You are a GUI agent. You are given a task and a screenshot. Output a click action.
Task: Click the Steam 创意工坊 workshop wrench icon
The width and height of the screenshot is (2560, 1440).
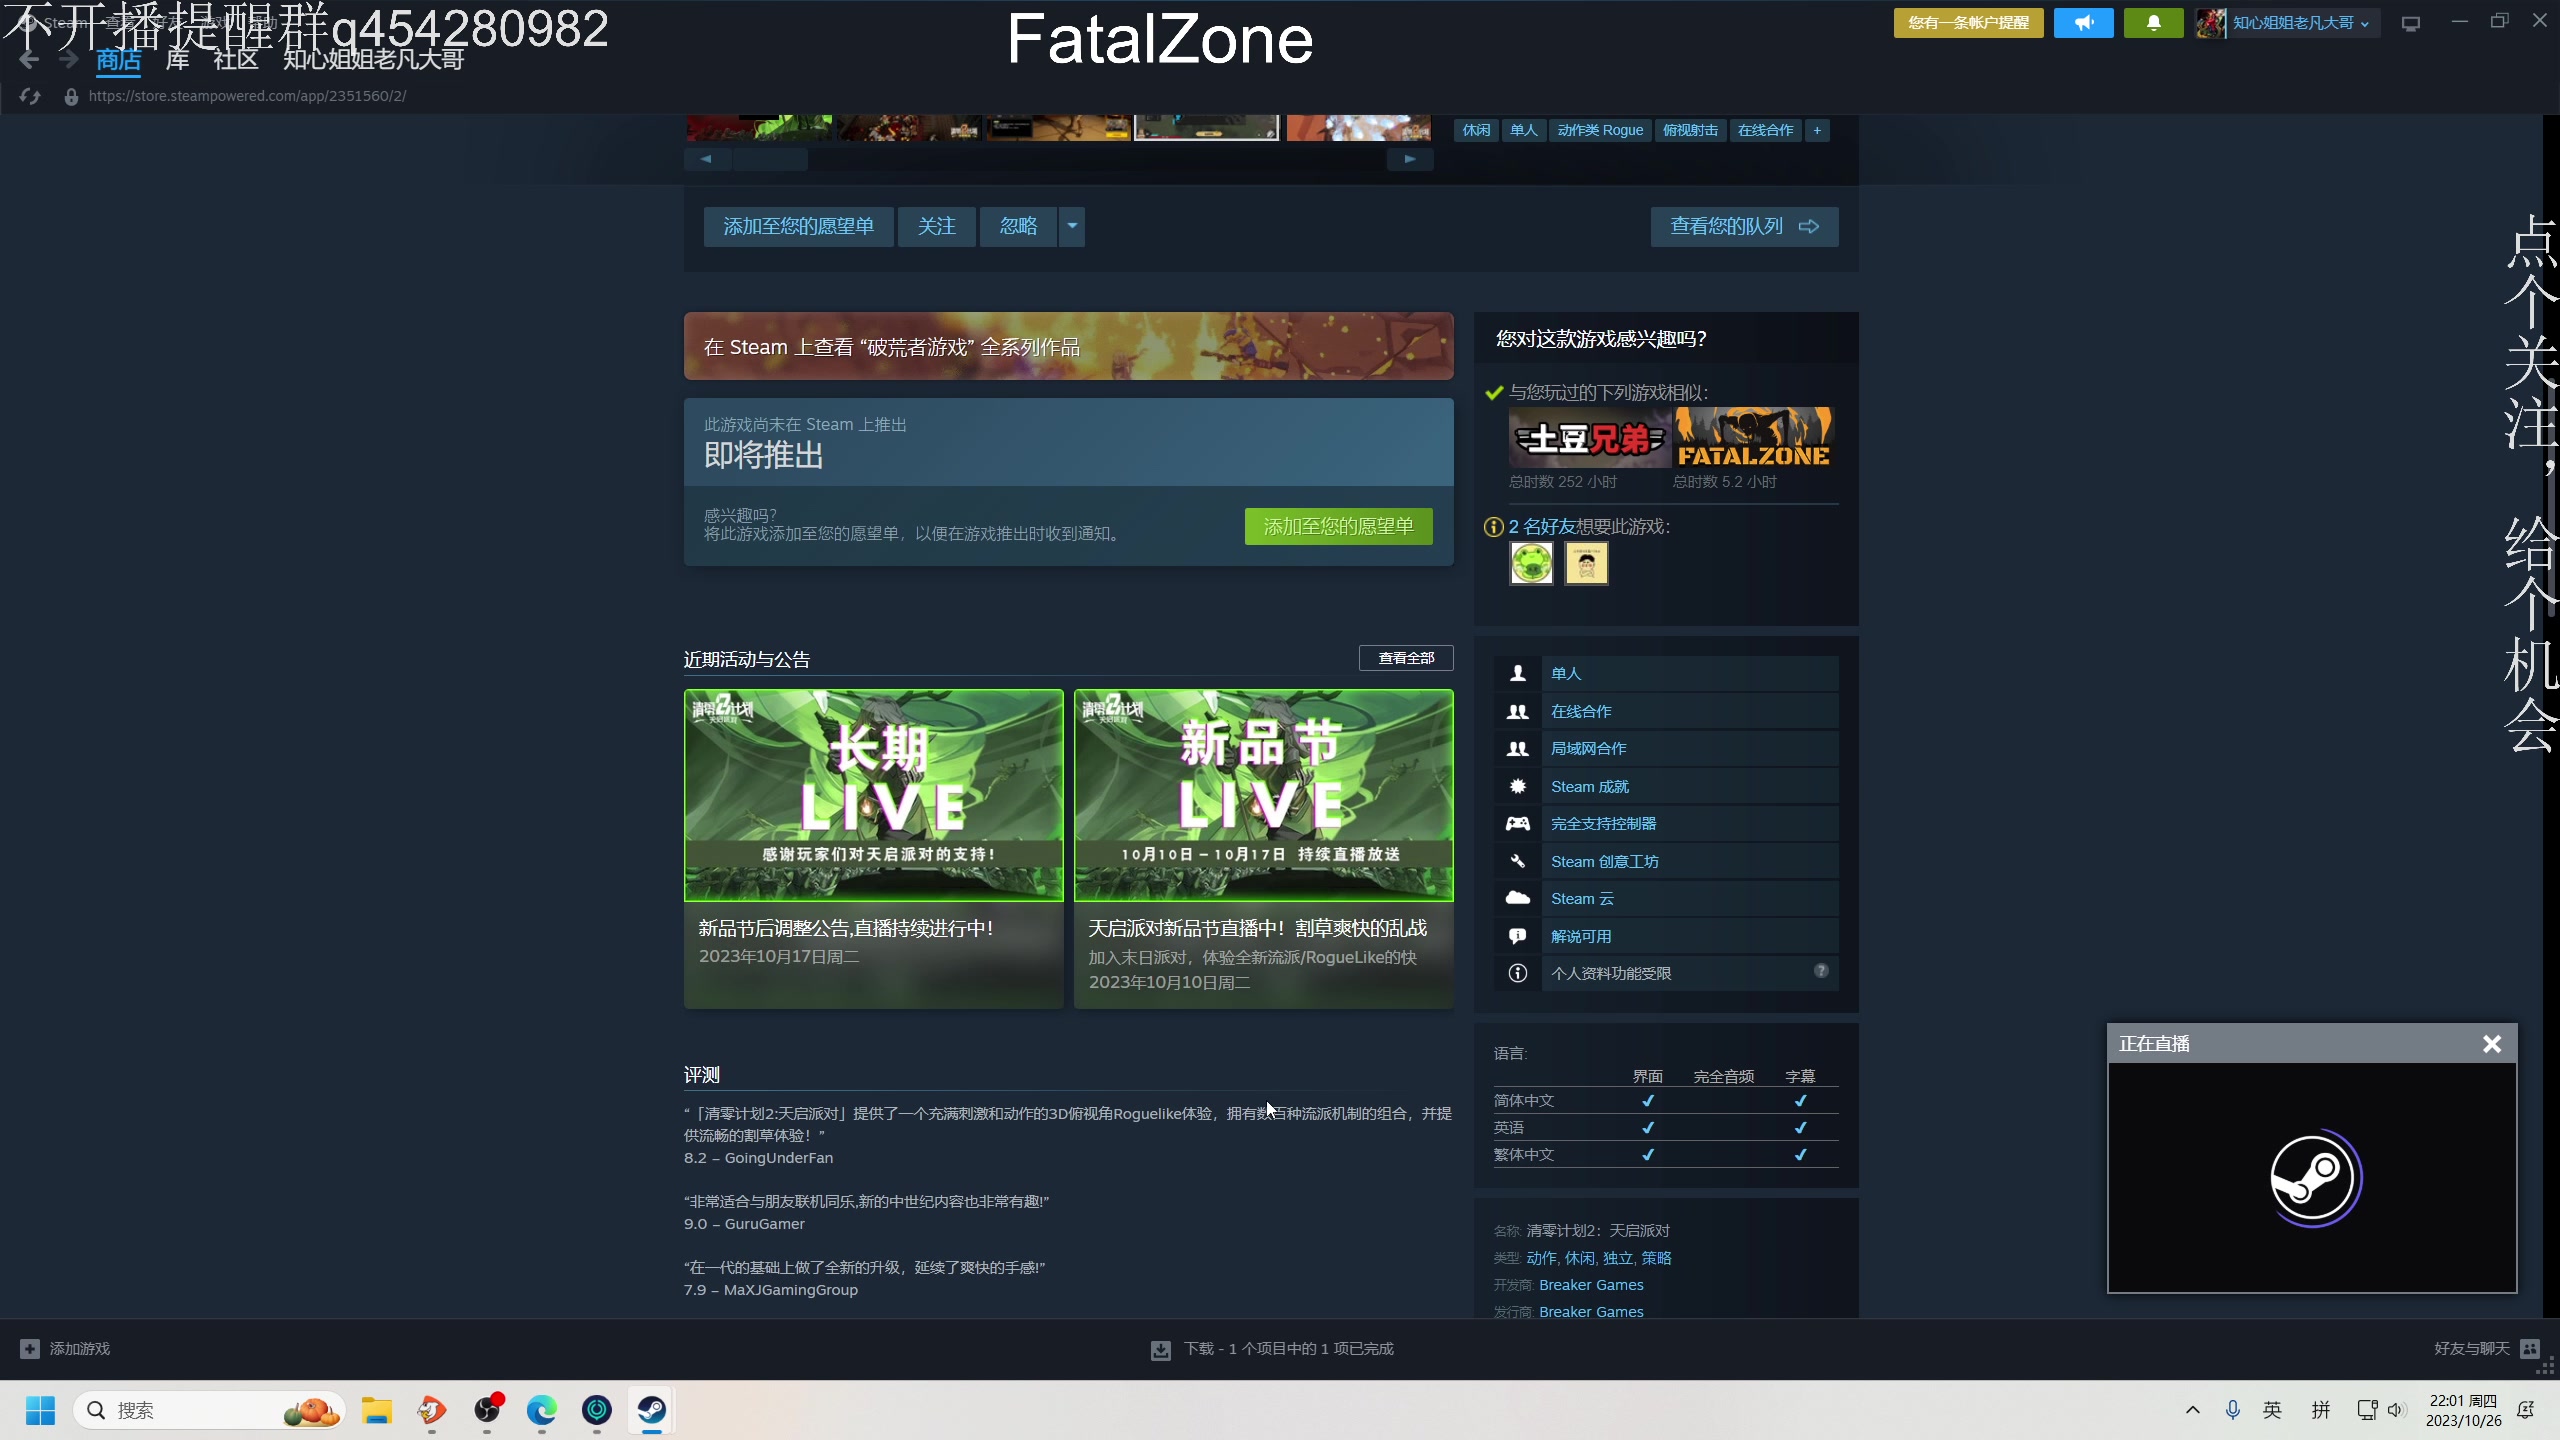(x=1517, y=862)
